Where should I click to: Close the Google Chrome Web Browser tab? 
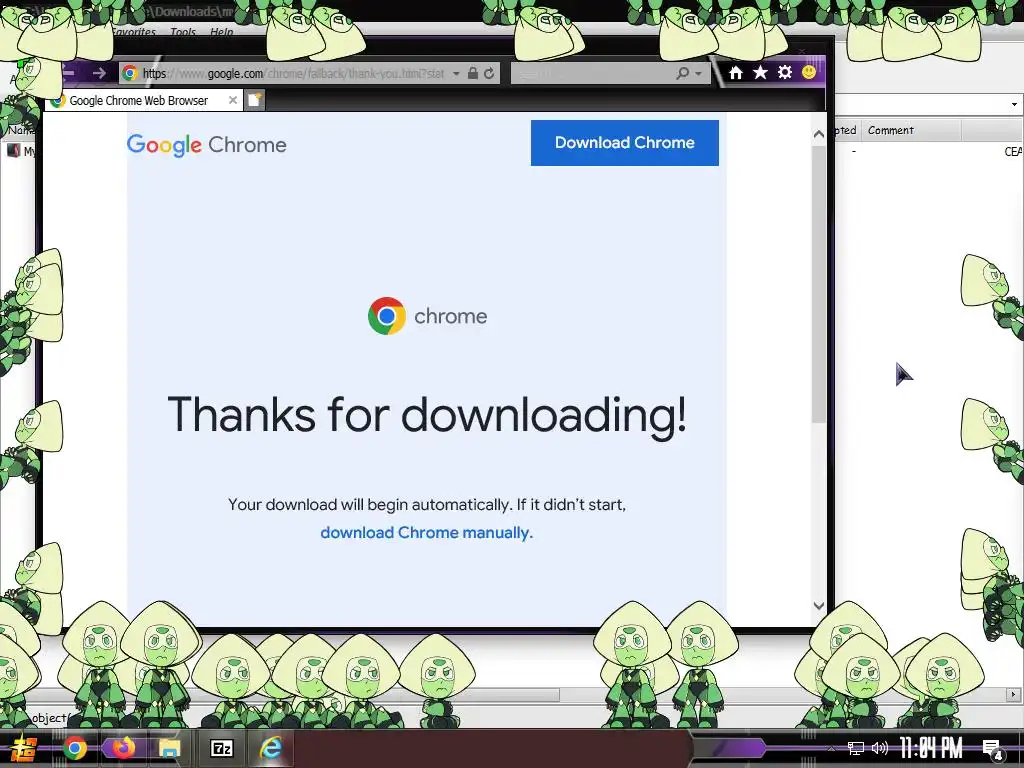(232, 100)
